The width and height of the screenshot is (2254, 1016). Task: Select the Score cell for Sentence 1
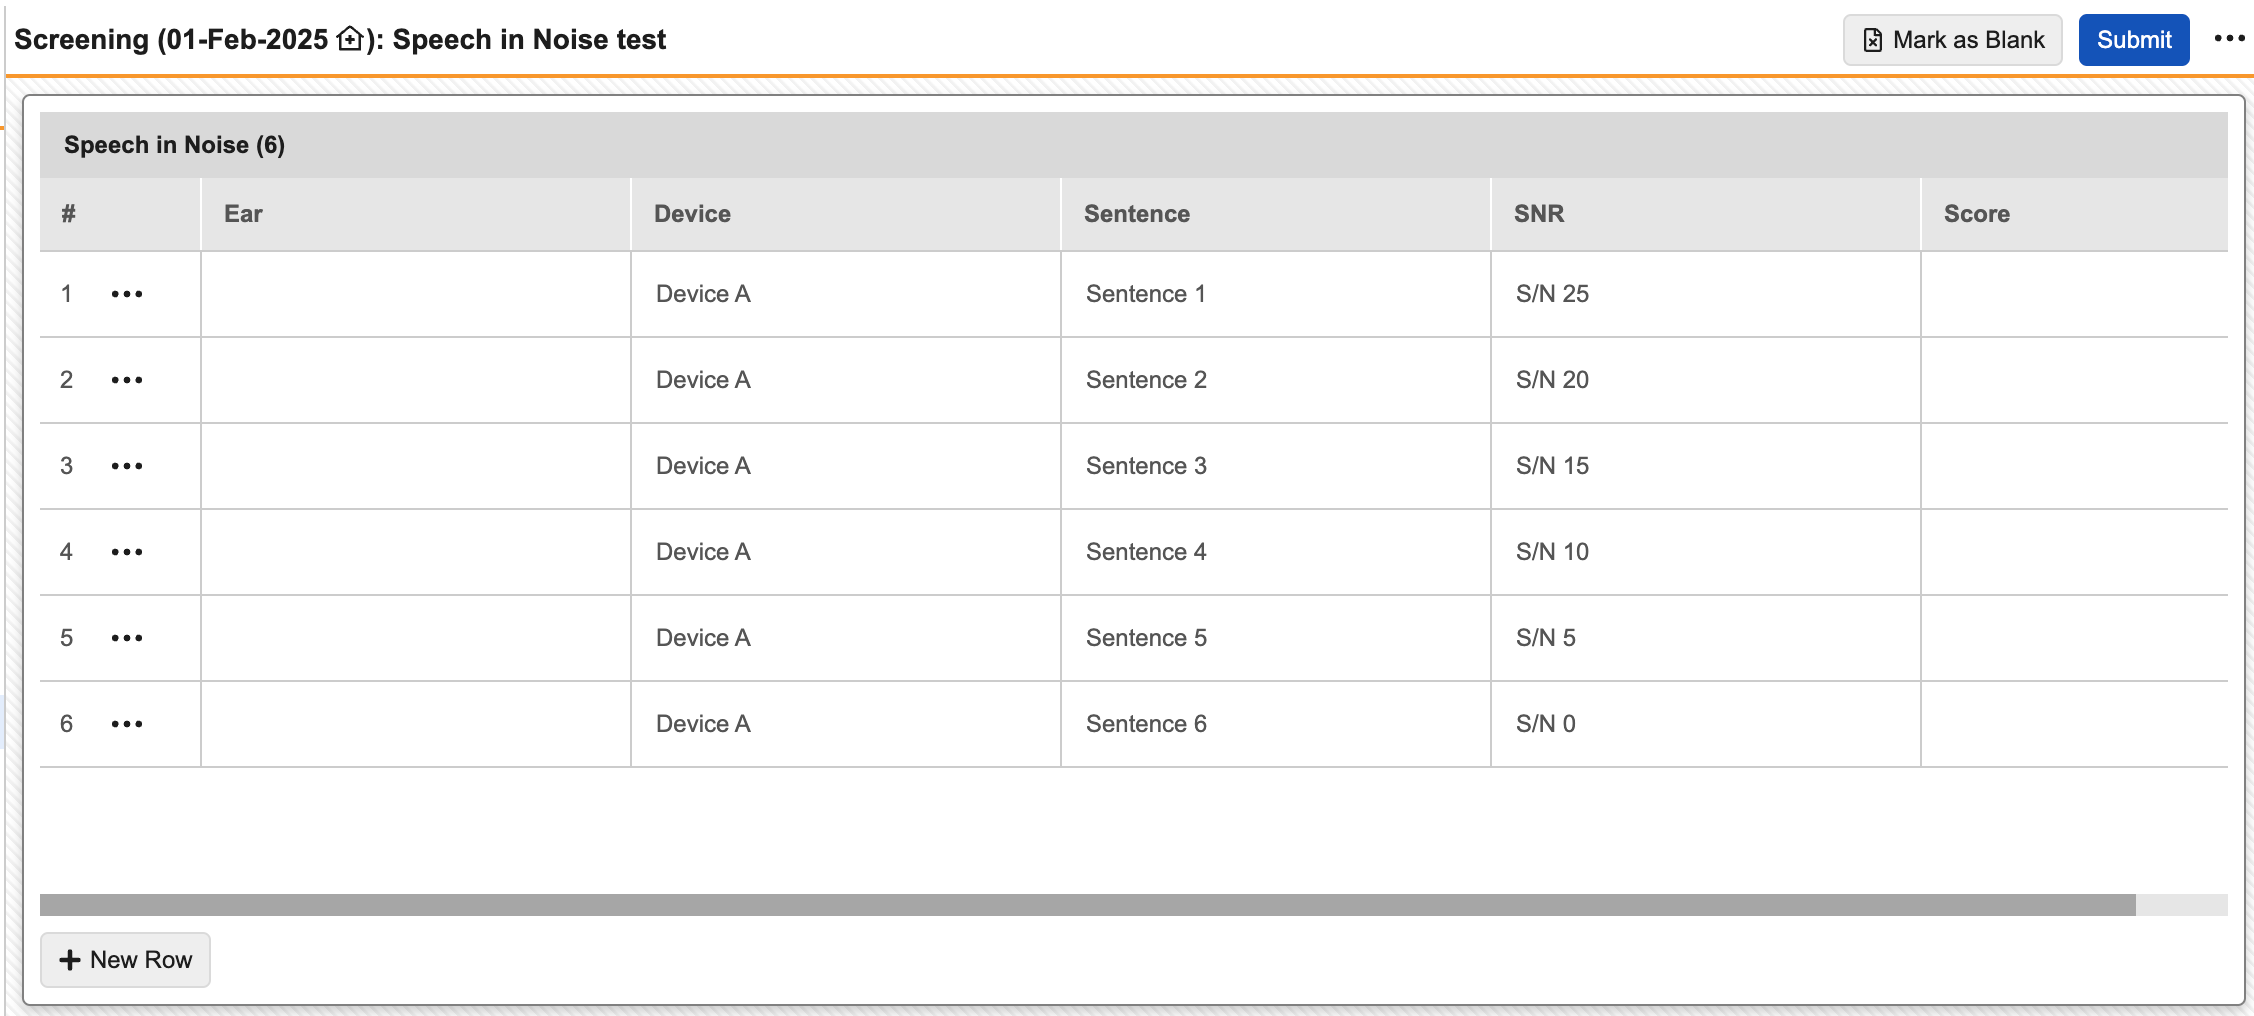pos(2073,294)
